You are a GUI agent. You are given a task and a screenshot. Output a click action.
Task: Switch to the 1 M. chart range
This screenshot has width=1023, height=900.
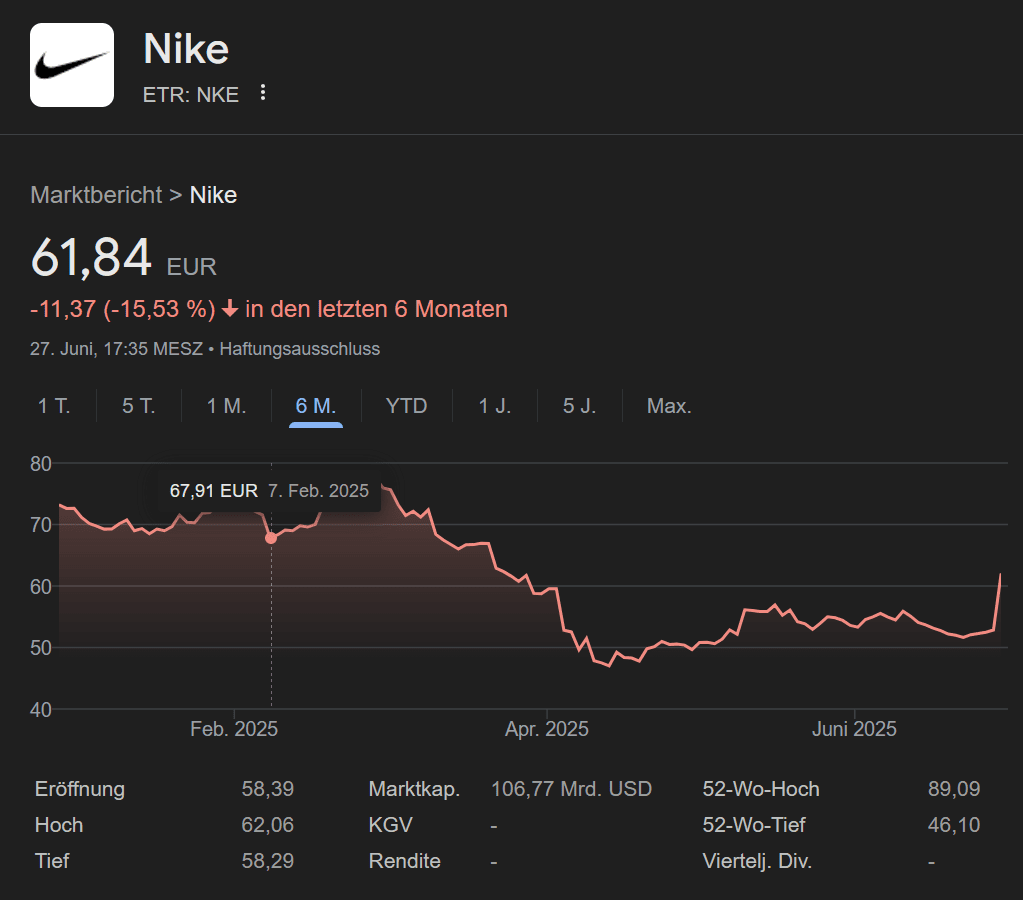pos(226,406)
